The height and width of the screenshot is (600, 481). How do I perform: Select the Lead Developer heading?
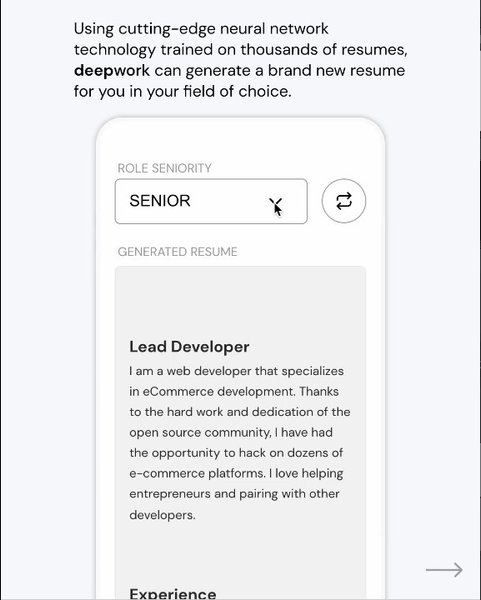tap(189, 347)
